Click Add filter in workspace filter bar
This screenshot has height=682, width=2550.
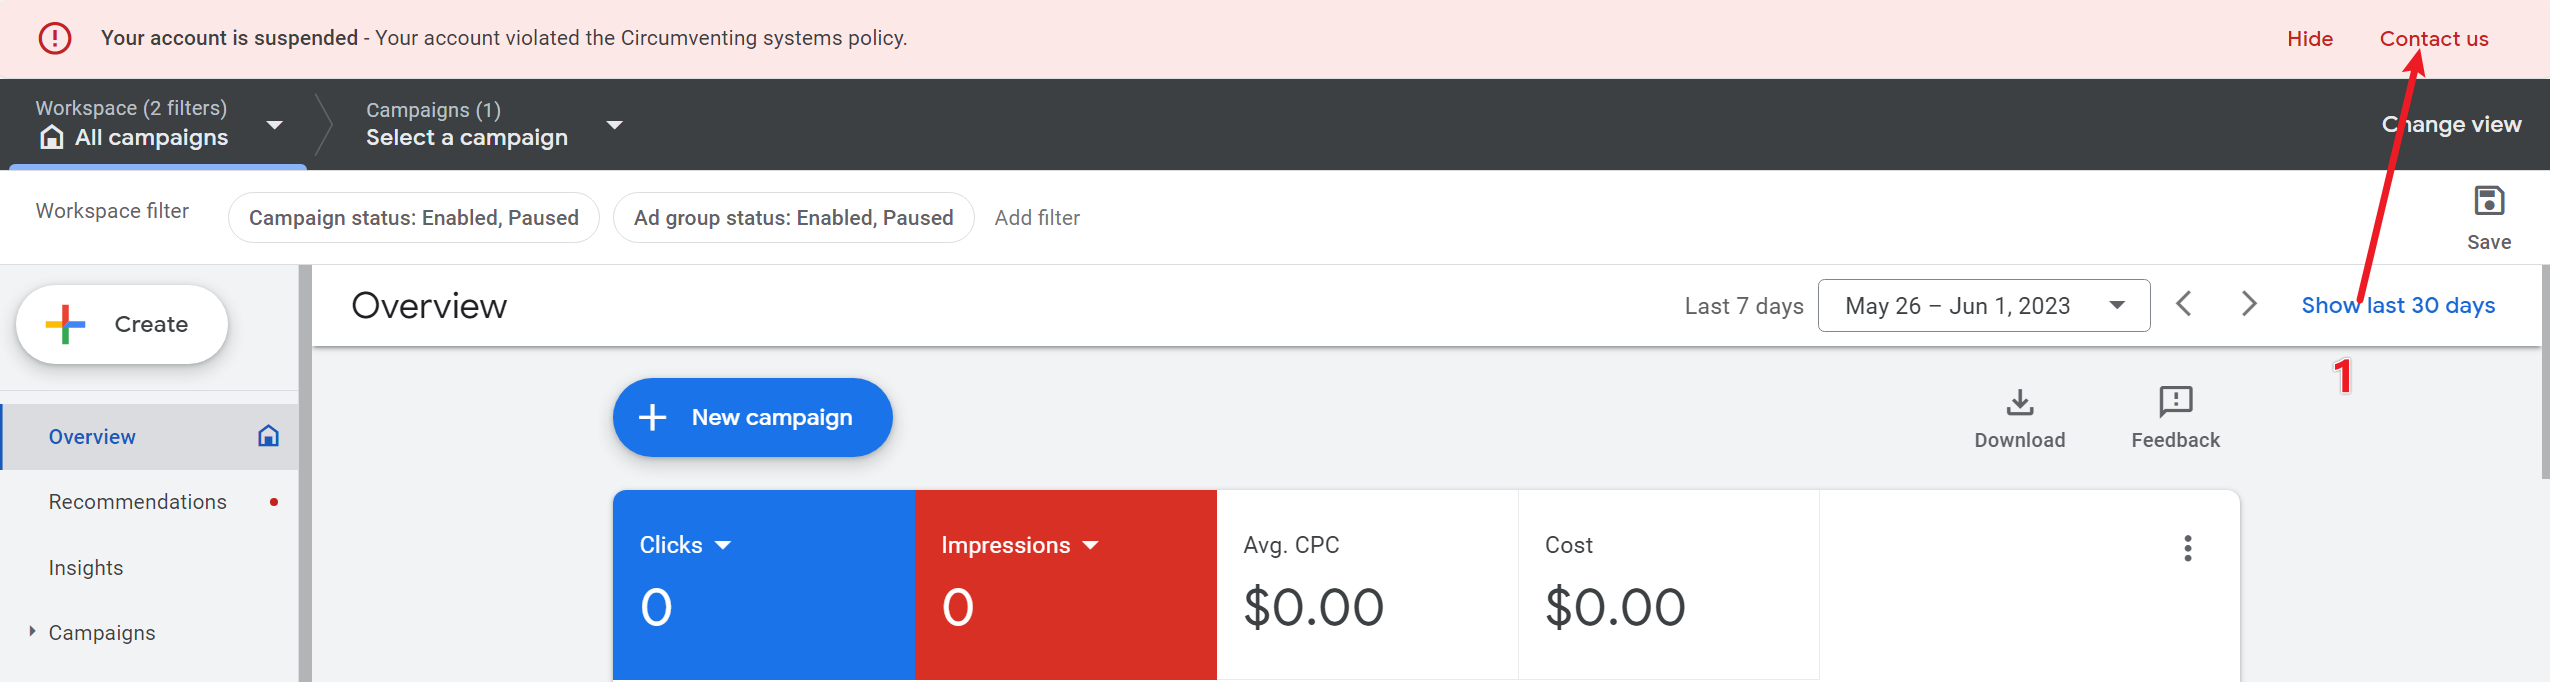pos(1037,218)
